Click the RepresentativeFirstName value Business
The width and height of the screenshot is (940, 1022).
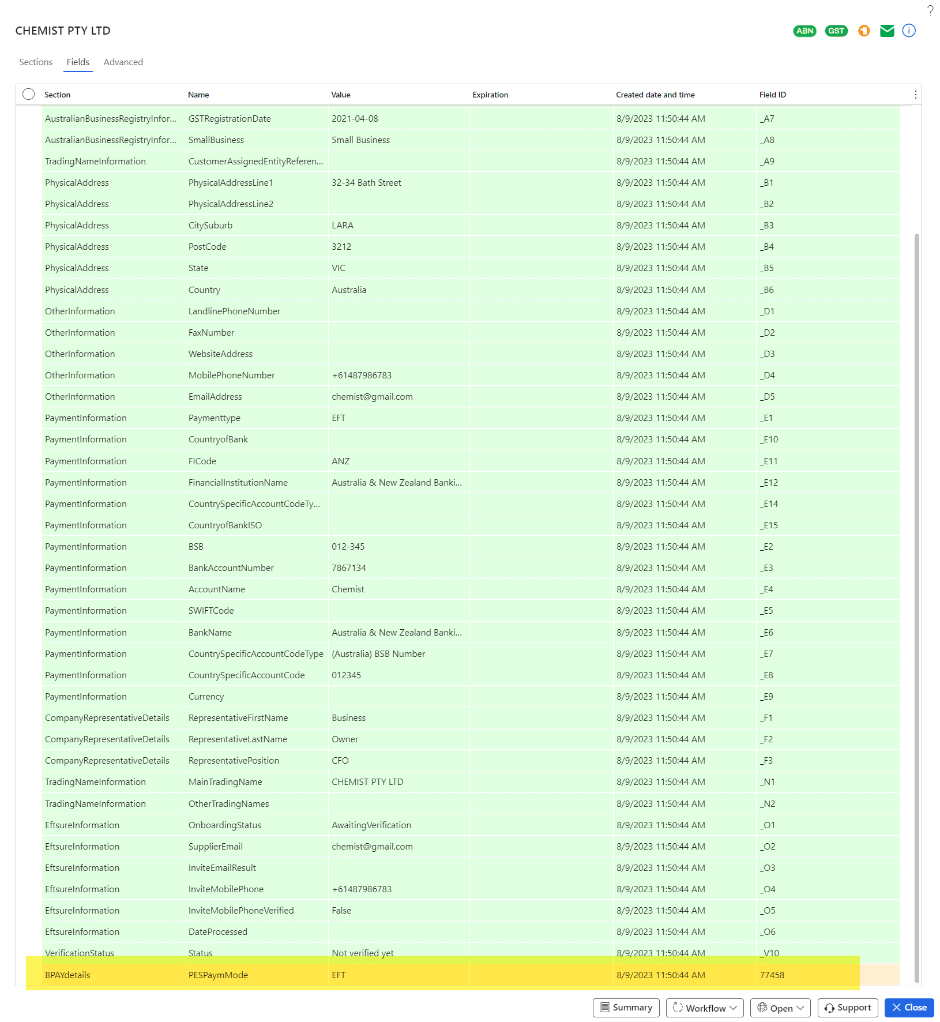coord(349,718)
